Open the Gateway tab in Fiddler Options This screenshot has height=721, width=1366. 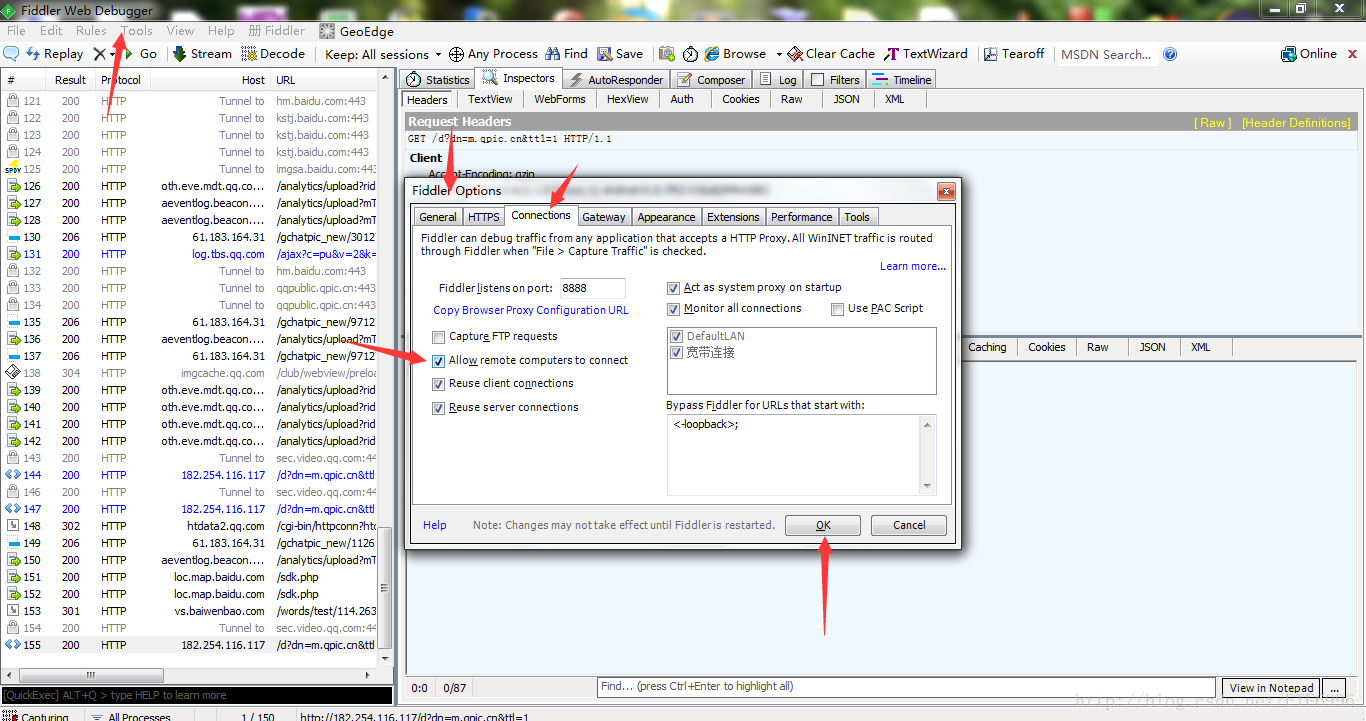pyautogui.click(x=604, y=216)
